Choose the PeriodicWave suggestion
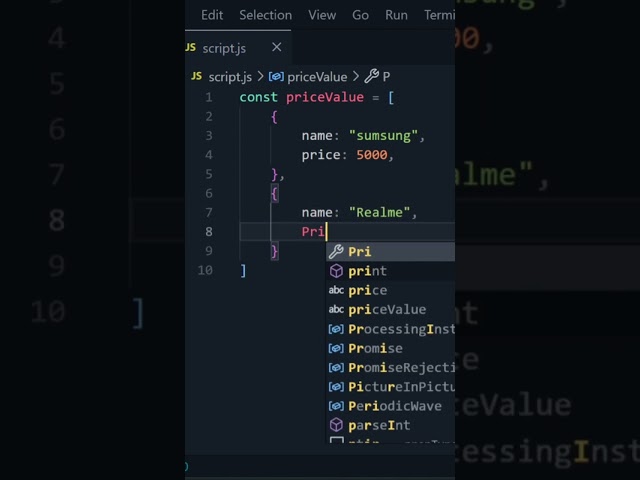This screenshot has width=640, height=480. [x=391, y=406]
